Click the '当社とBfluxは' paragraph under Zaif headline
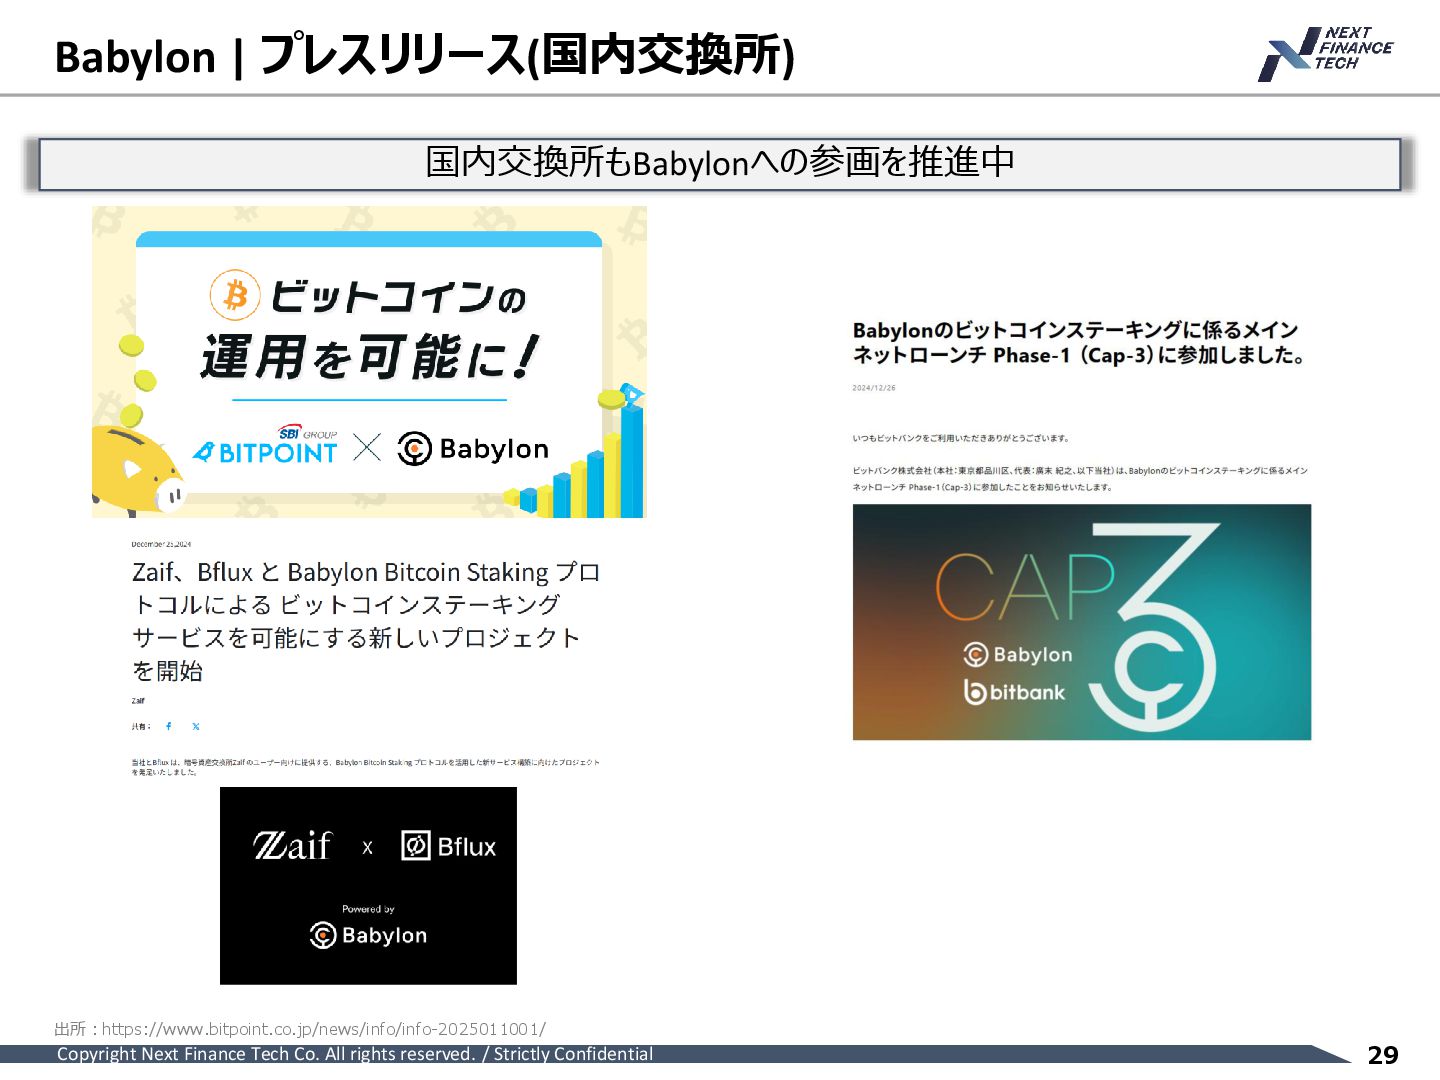This screenshot has height=1080, width=1440. coord(365,767)
